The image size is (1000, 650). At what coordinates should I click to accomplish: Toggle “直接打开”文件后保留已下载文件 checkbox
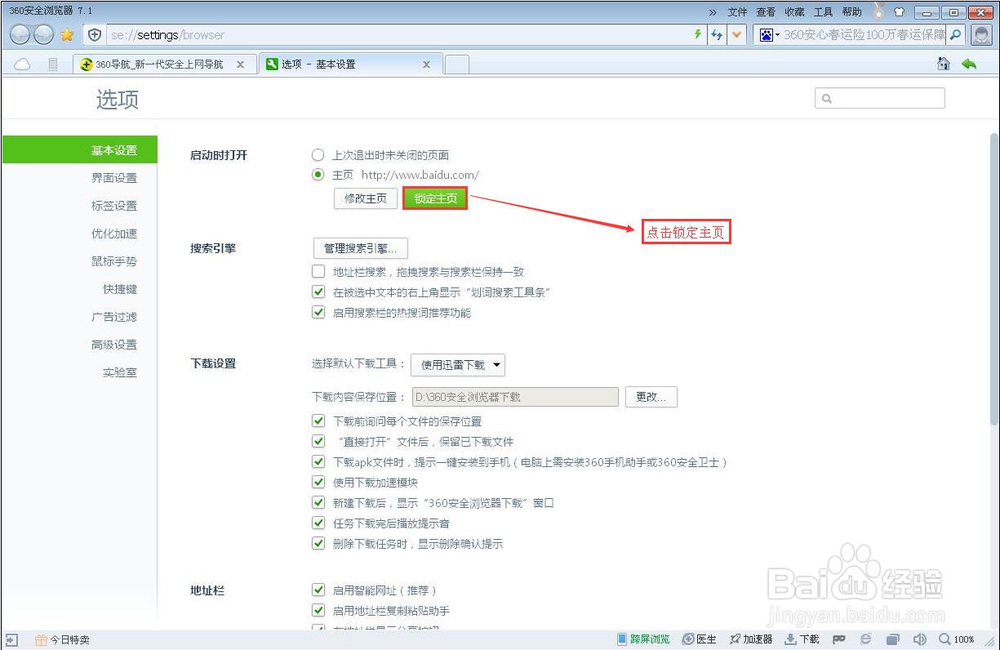[x=318, y=441]
